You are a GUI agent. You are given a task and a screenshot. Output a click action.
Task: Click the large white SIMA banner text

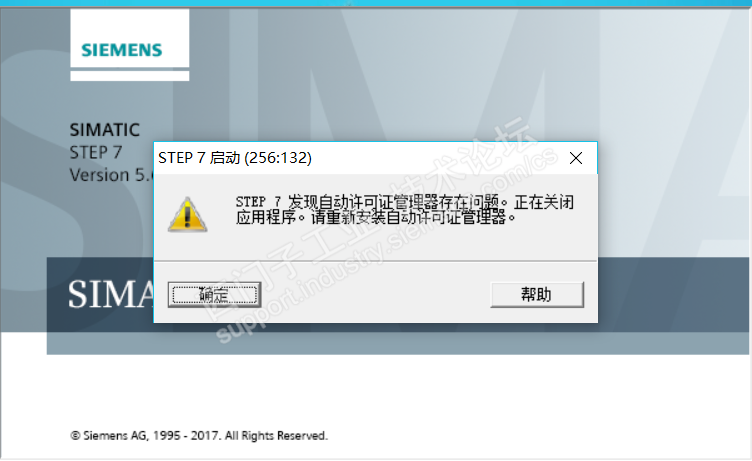[111, 294]
